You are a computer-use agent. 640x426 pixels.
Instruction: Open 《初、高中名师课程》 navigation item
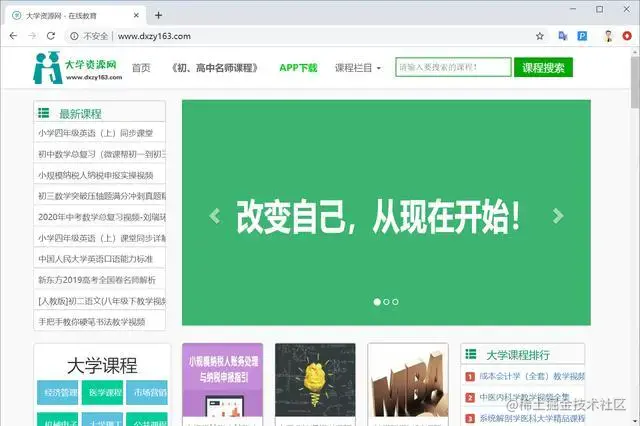(215, 68)
